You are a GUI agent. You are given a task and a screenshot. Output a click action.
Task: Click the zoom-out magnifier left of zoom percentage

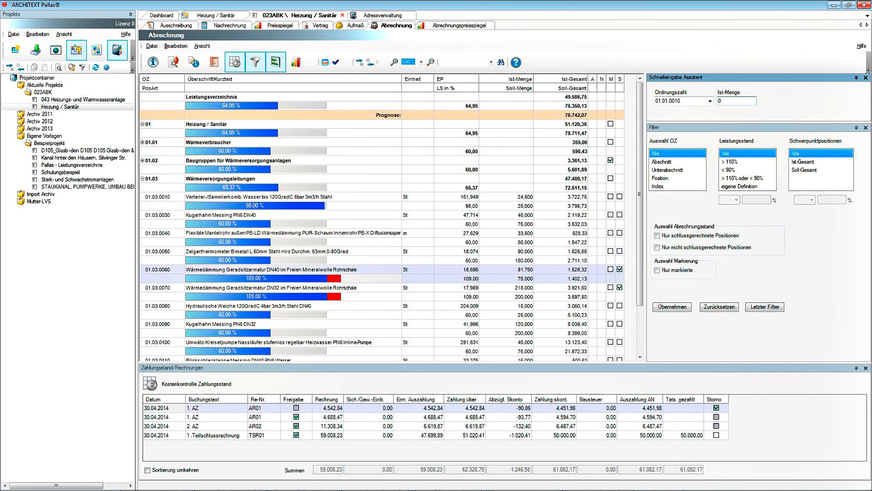[x=395, y=63]
